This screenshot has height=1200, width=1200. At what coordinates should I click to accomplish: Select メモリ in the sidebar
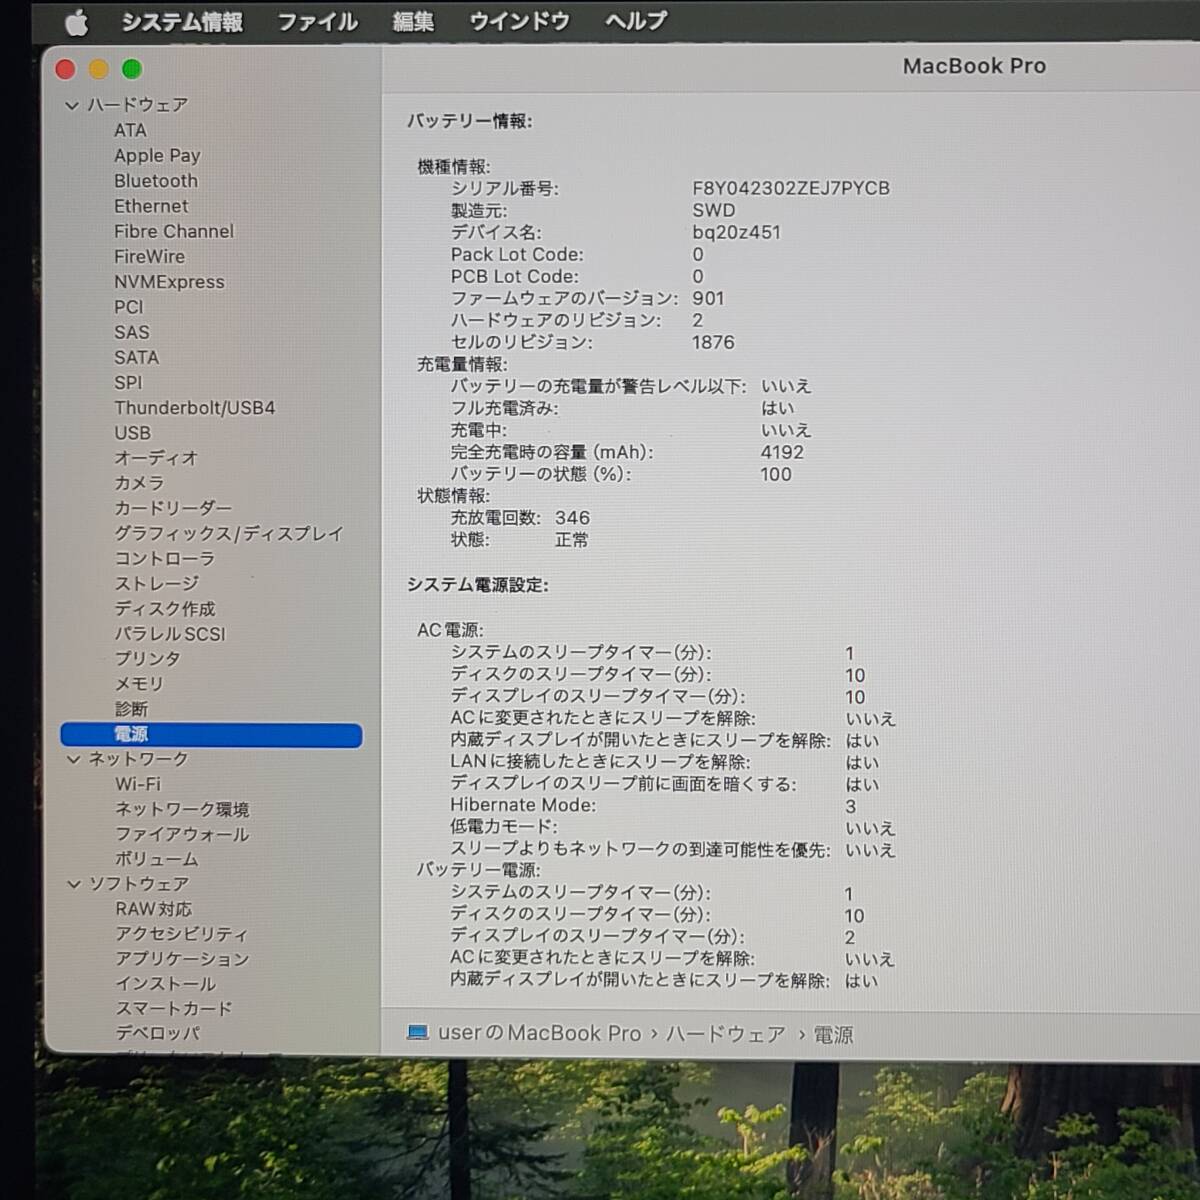pyautogui.click(x=139, y=684)
